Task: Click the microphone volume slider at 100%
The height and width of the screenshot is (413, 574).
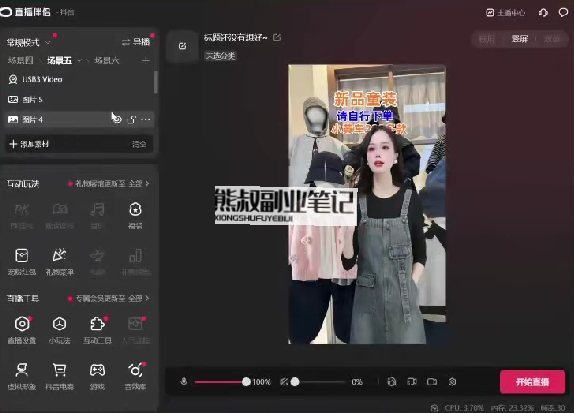Action: [220, 382]
